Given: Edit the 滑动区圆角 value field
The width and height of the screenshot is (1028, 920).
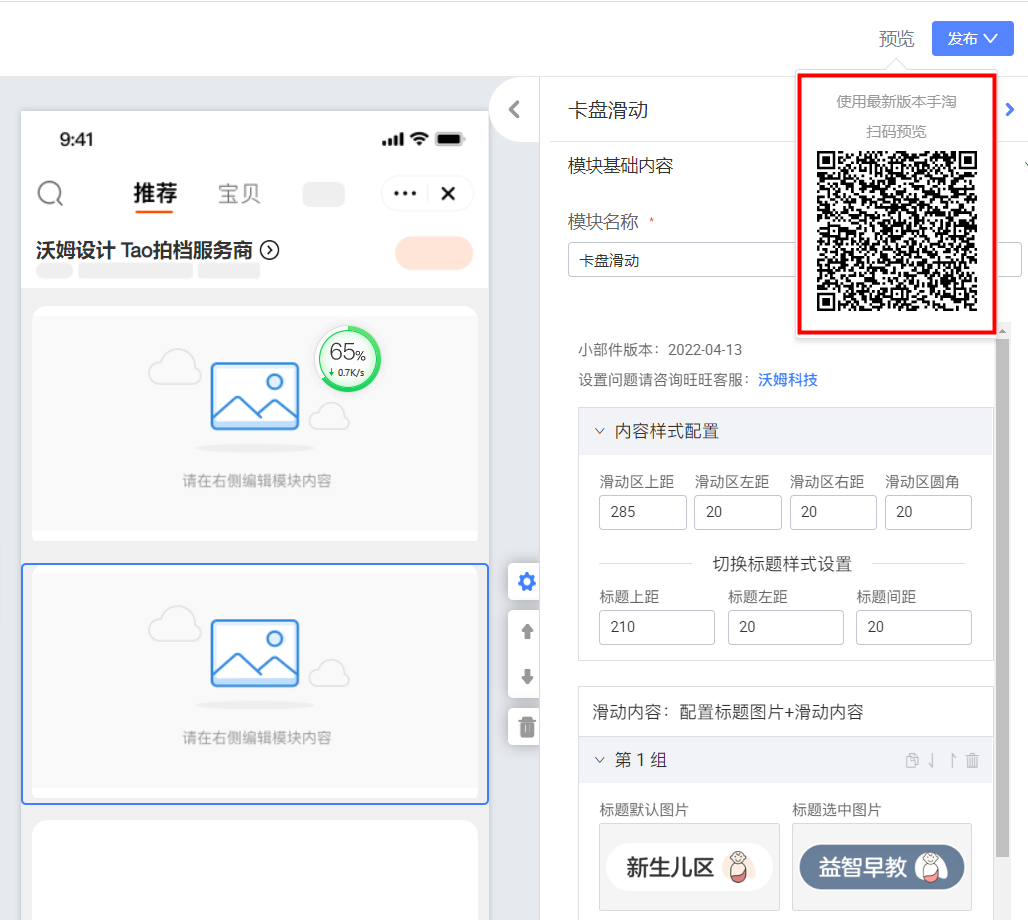Looking at the screenshot, I should [928, 512].
